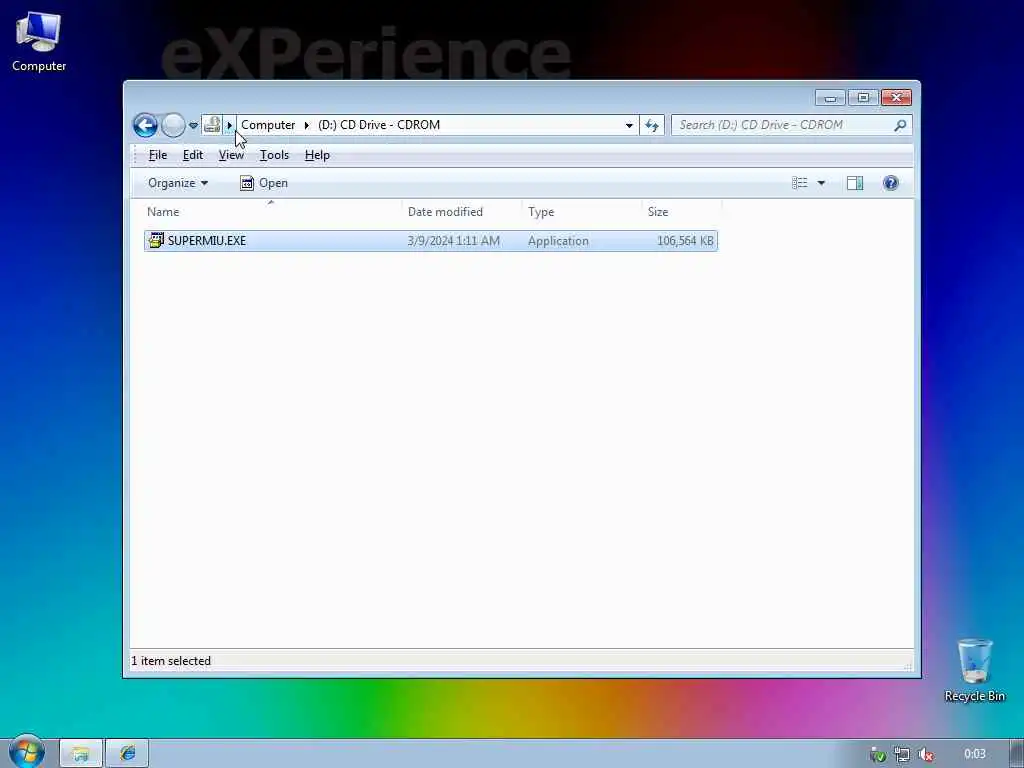
Task: Click Open in the command bar
Action: pos(264,183)
